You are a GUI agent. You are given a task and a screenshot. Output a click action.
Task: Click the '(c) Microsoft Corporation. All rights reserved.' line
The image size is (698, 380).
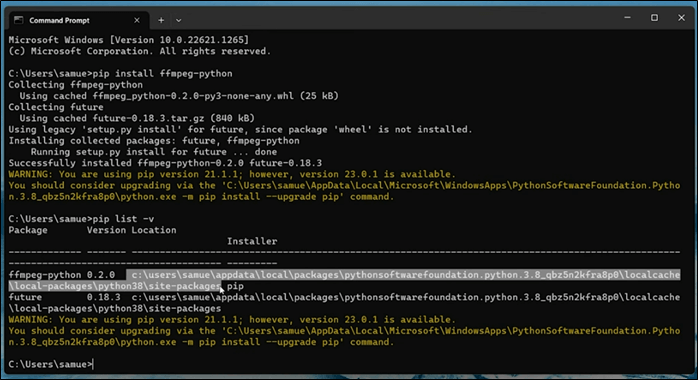pyautogui.click(x=140, y=51)
